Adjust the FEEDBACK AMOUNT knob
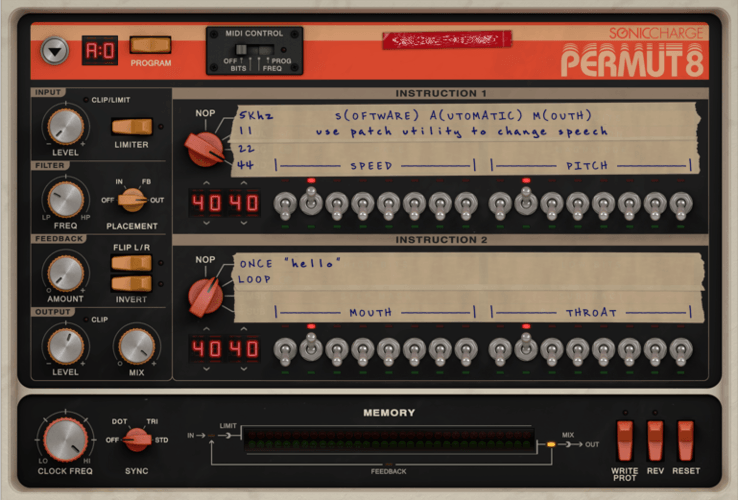 [65, 273]
